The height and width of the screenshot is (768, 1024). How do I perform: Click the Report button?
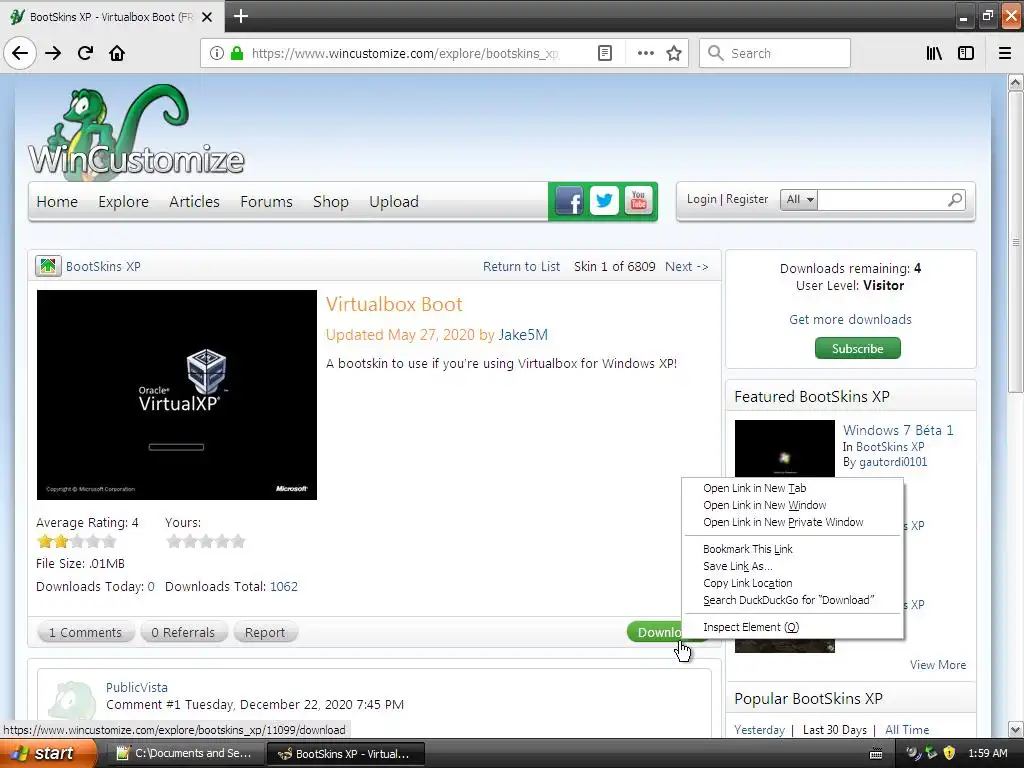tap(264, 632)
